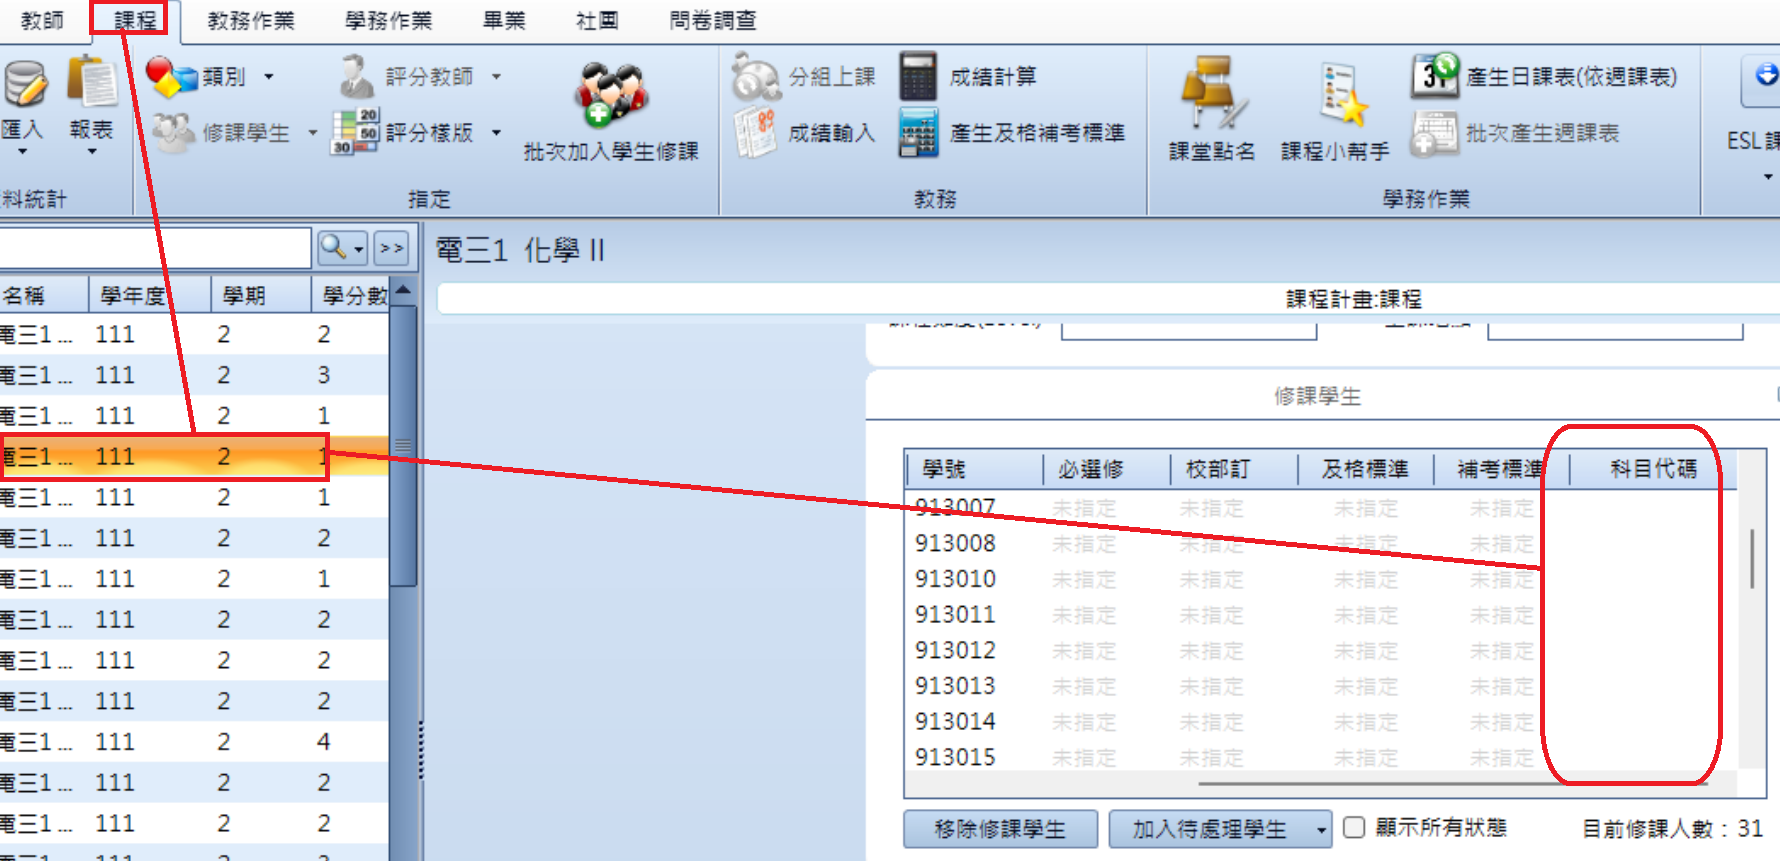Click the 及格標準 column header
This screenshot has width=1780, height=861.
1365,468
